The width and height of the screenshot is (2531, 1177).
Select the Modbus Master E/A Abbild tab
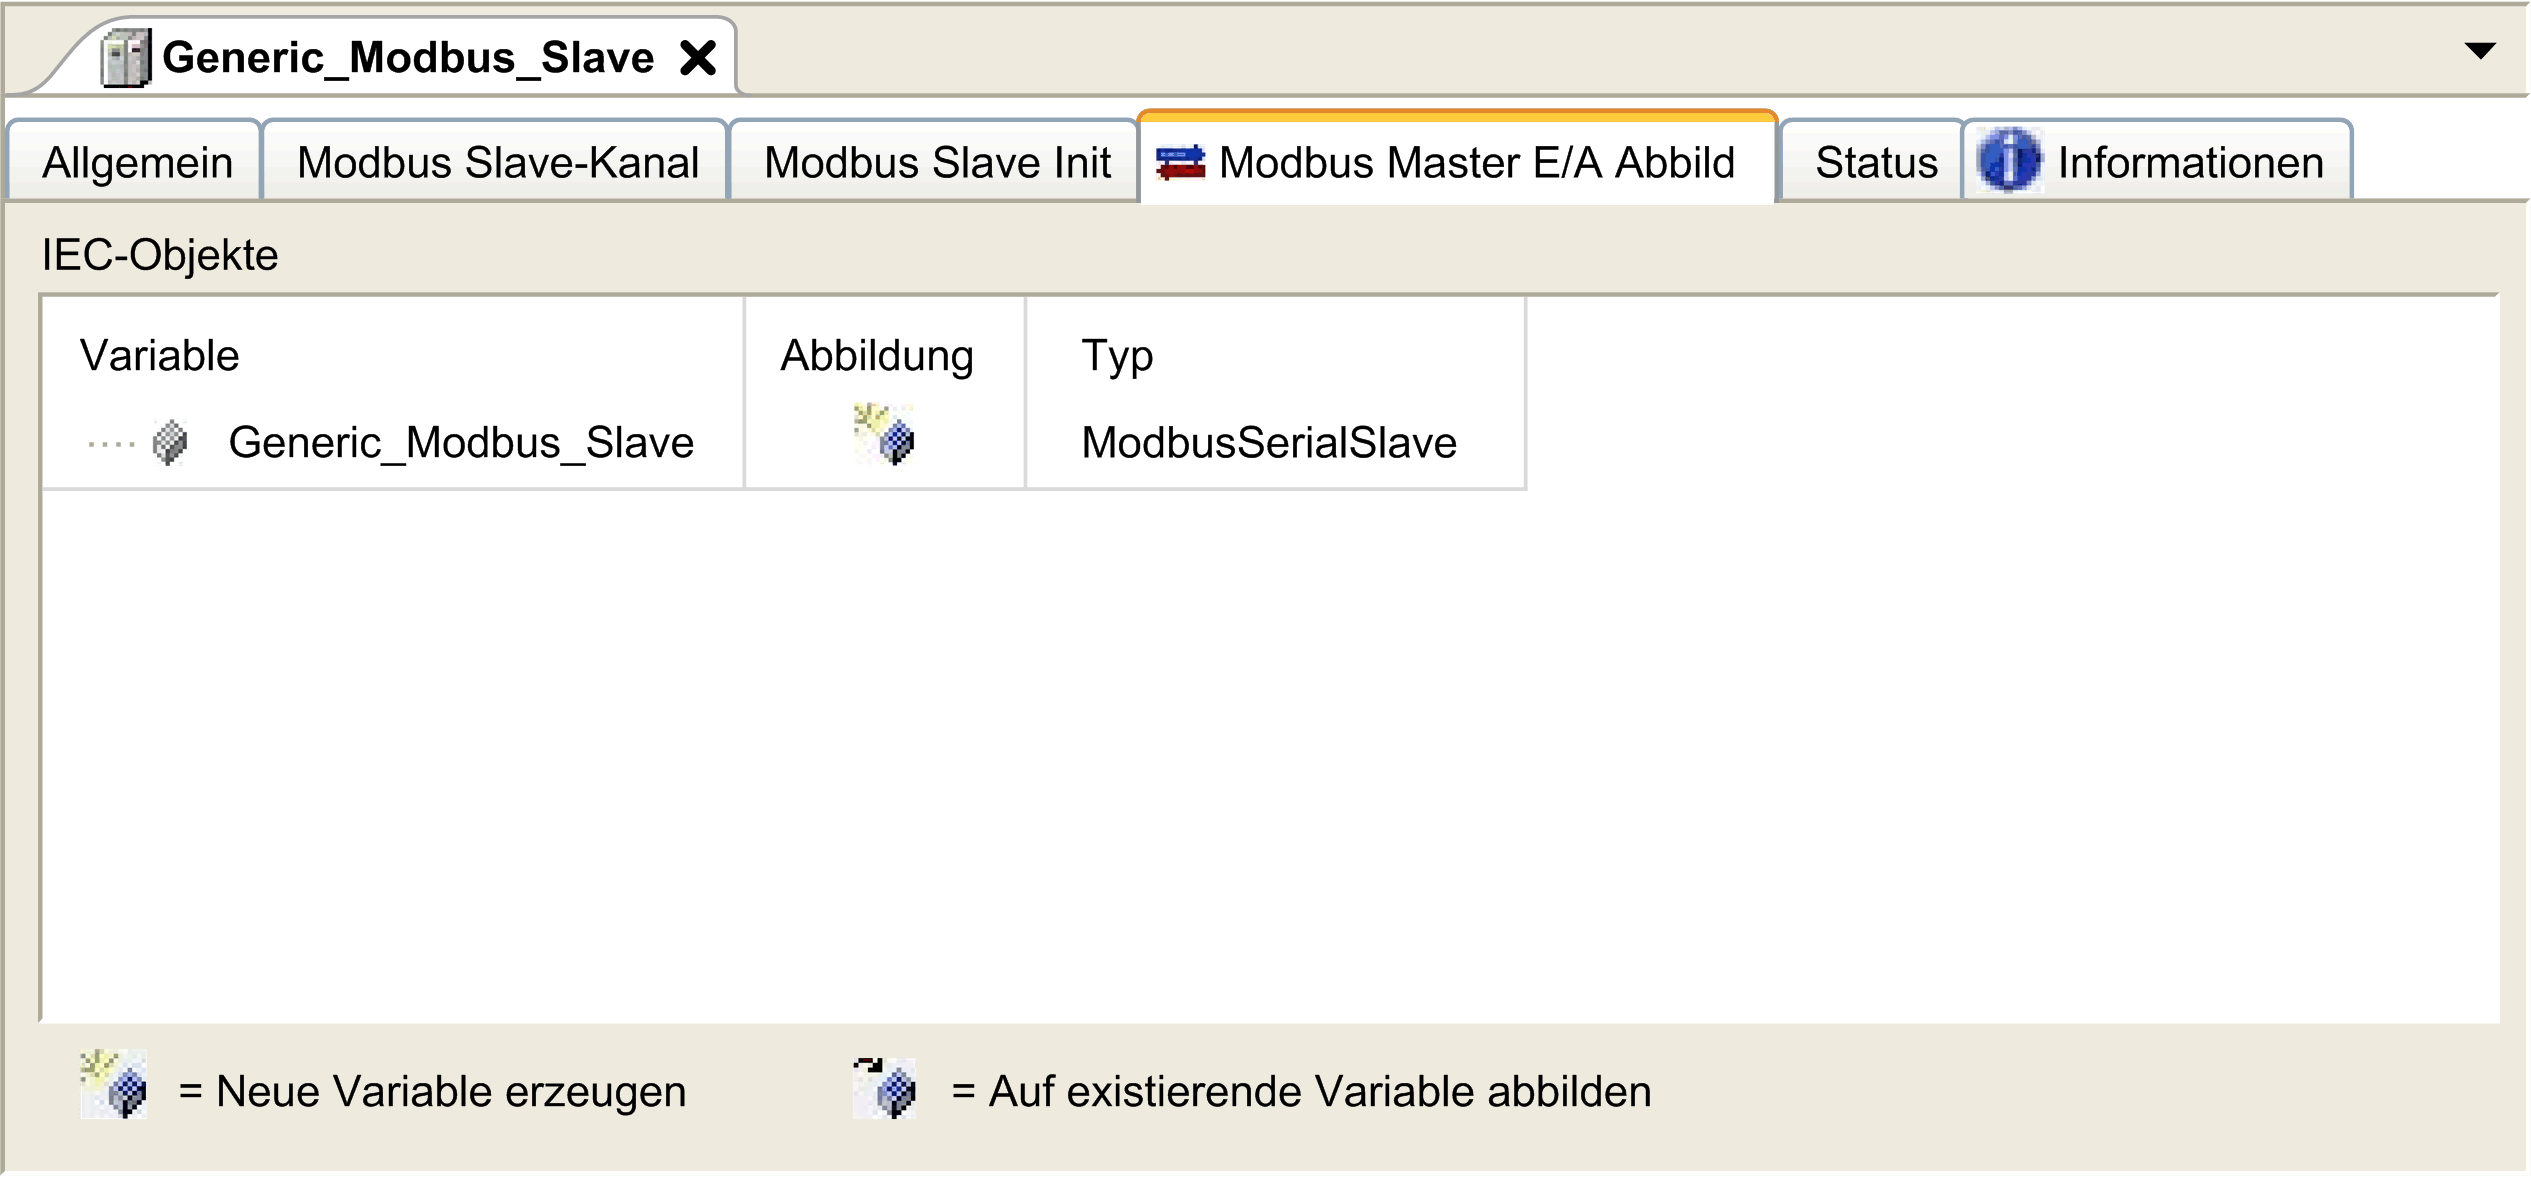pos(1476,163)
